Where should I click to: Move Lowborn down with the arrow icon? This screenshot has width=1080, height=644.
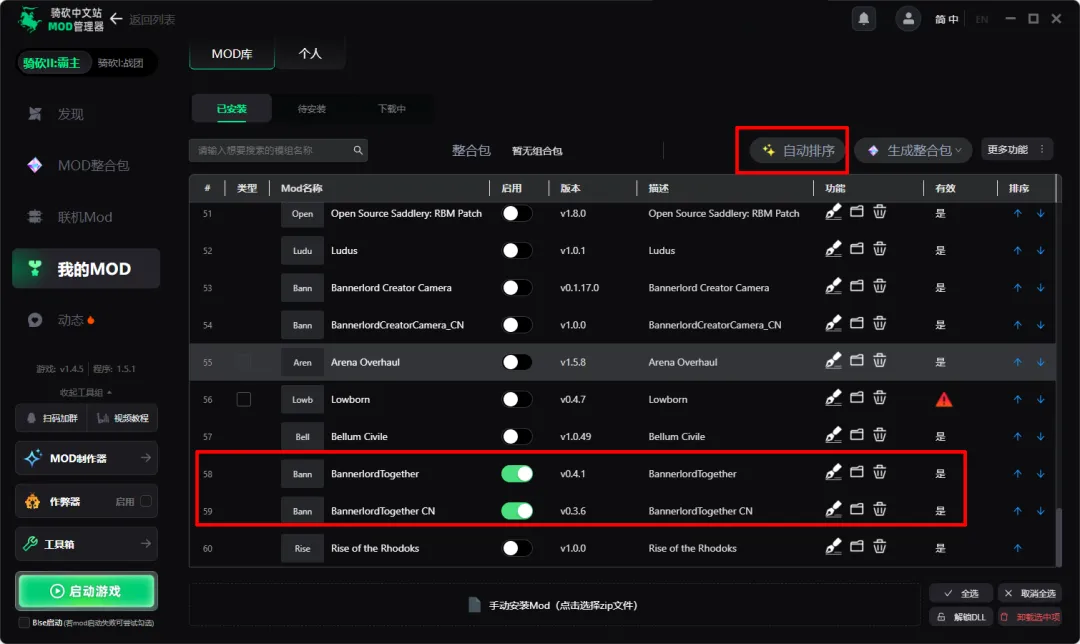pyautogui.click(x=1041, y=399)
